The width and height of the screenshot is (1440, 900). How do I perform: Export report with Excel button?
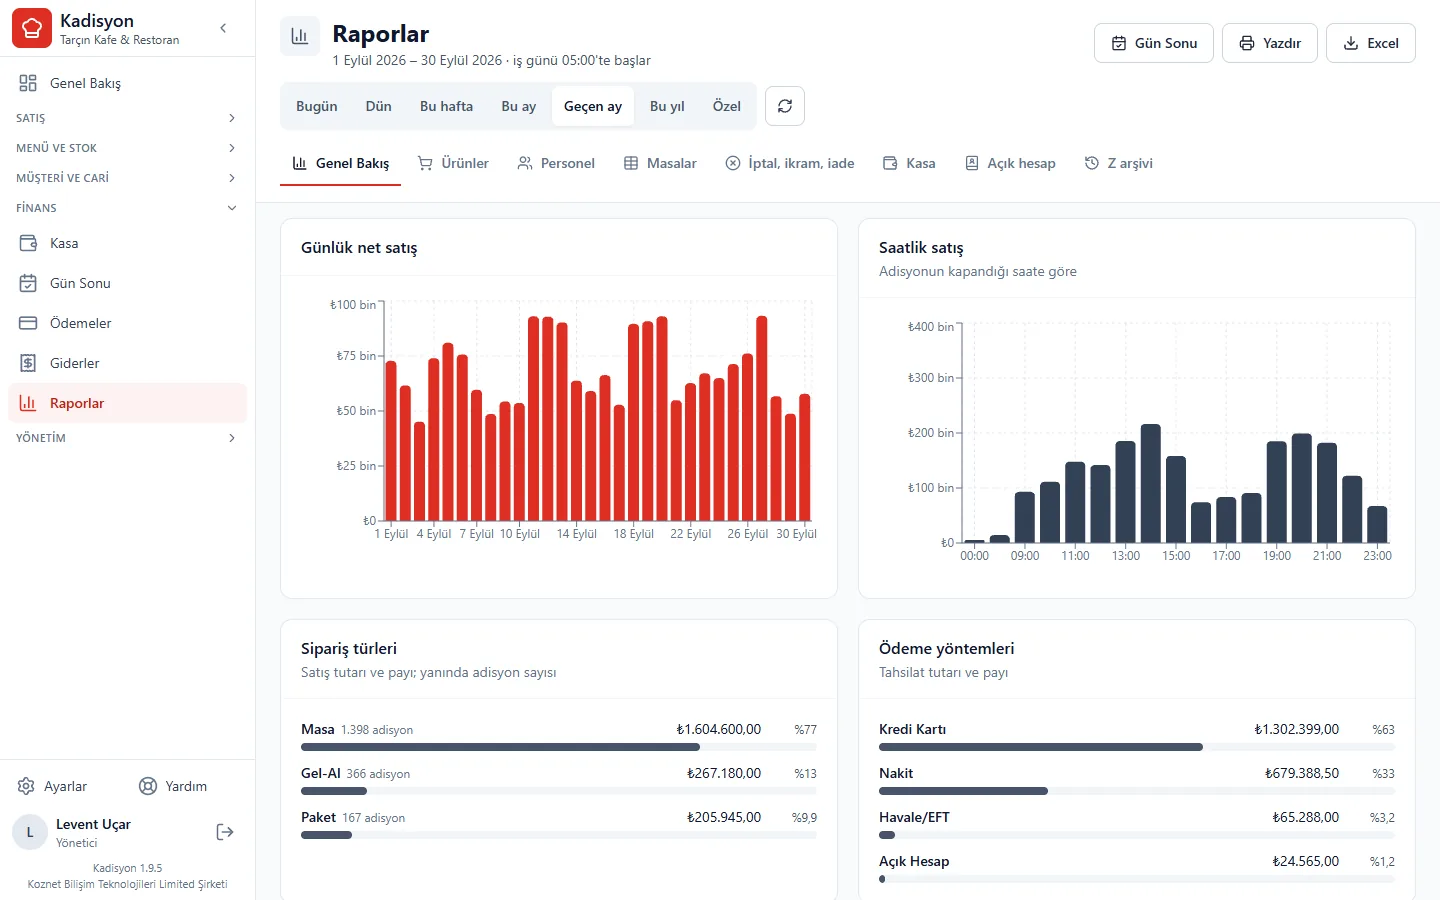point(1371,43)
